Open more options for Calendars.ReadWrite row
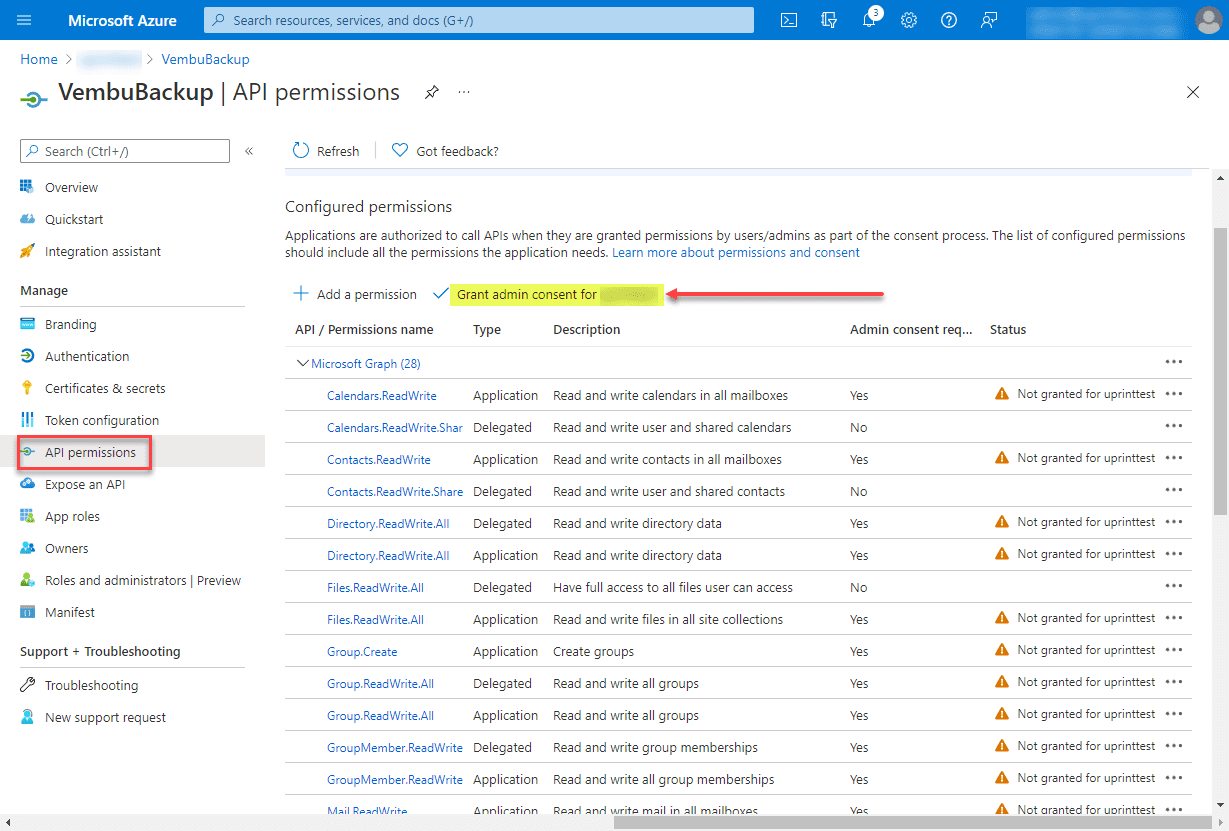Image resolution: width=1229 pixels, height=831 pixels. point(1174,394)
